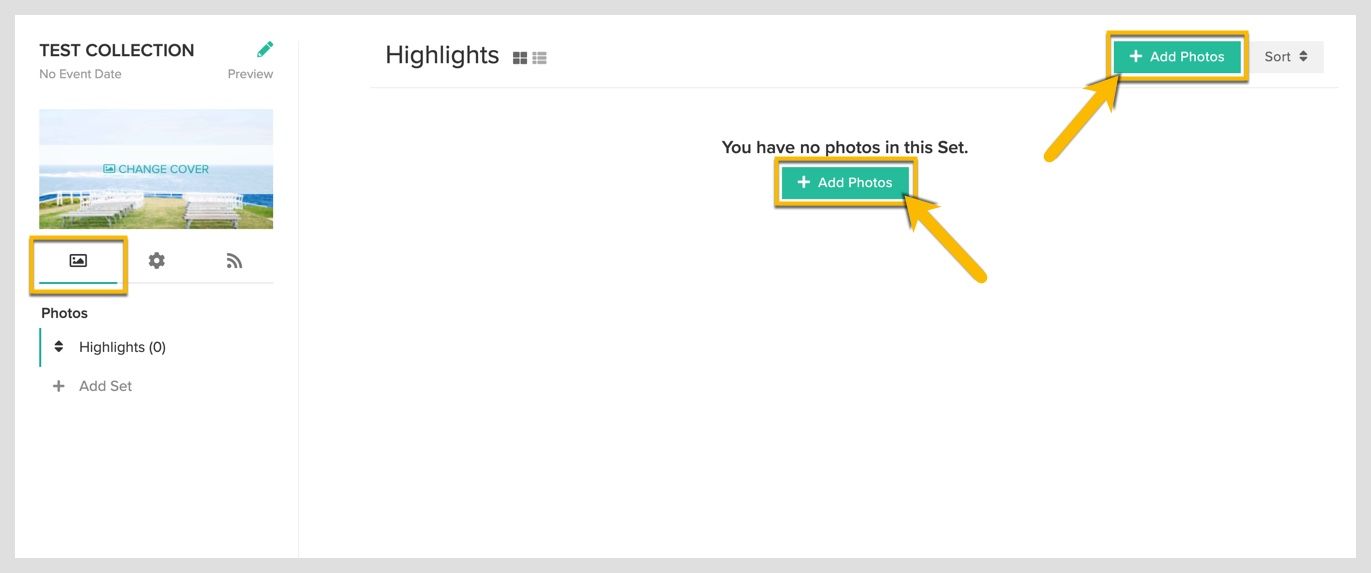Screen dimensions: 1371x573
Task: Switch Highlights to grid view
Action: pos(520,58)
